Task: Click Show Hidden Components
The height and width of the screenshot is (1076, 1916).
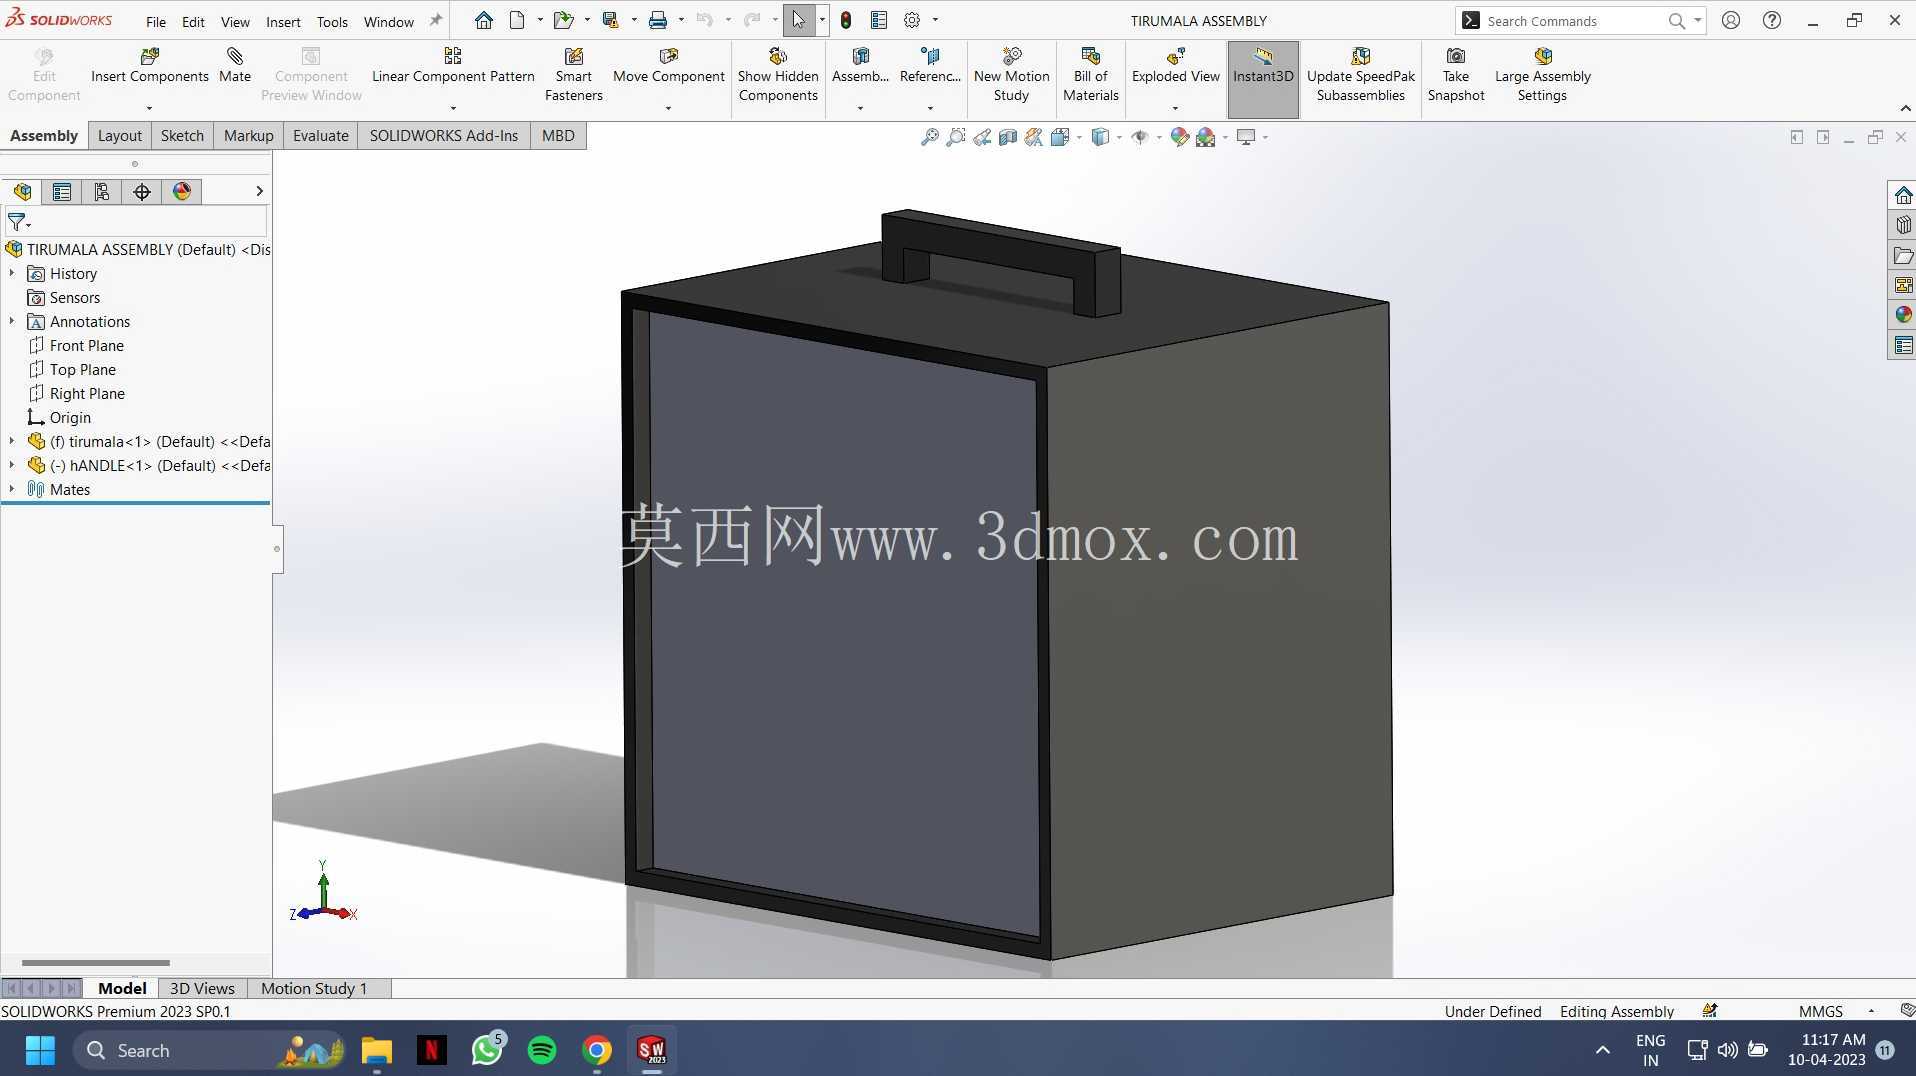Action: click(778, 74)
